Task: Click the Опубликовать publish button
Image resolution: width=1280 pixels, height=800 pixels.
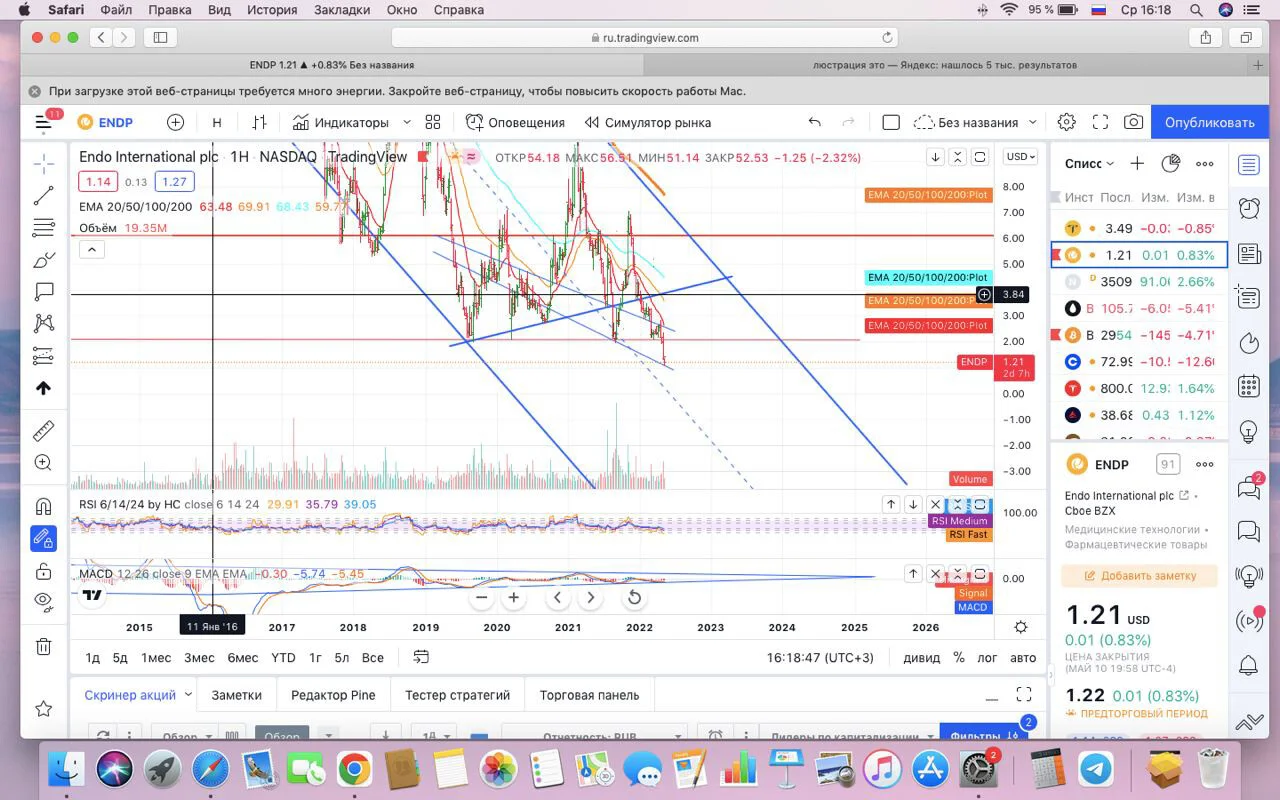Action: (1209, 122)
